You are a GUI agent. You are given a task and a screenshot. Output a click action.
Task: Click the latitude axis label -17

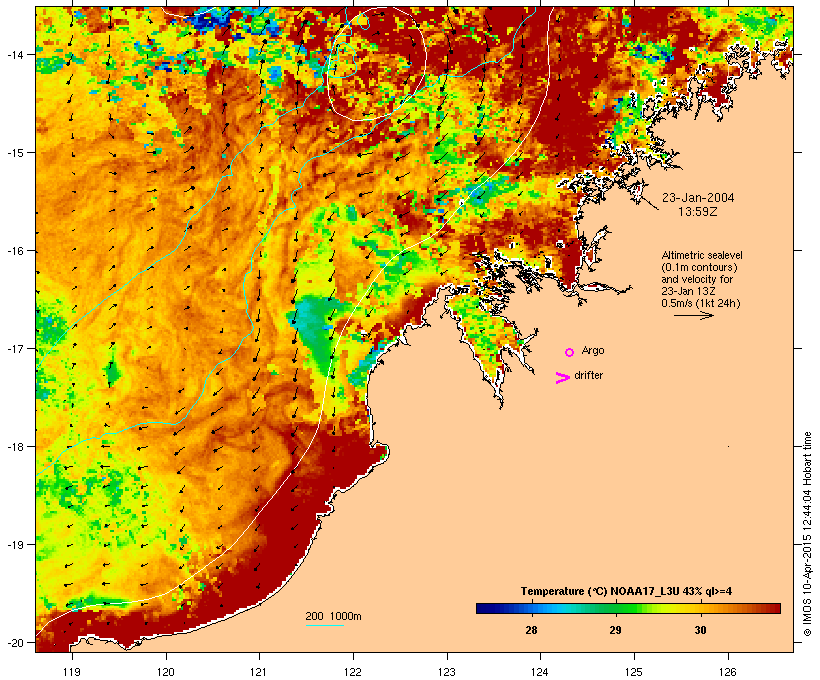(14, 348)
